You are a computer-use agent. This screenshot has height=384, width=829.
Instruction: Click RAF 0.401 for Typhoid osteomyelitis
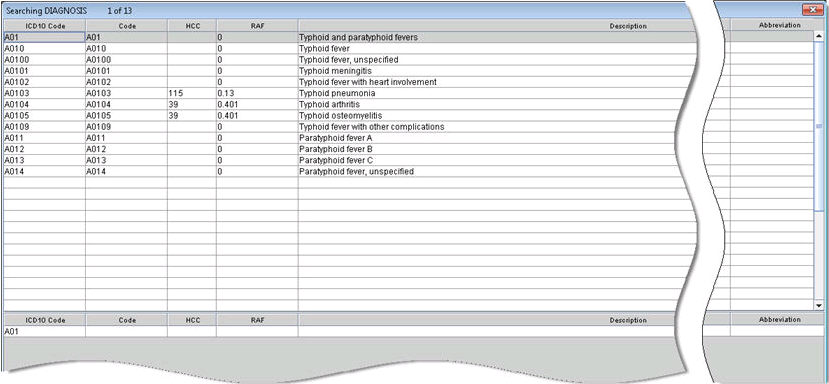[257, 115]
